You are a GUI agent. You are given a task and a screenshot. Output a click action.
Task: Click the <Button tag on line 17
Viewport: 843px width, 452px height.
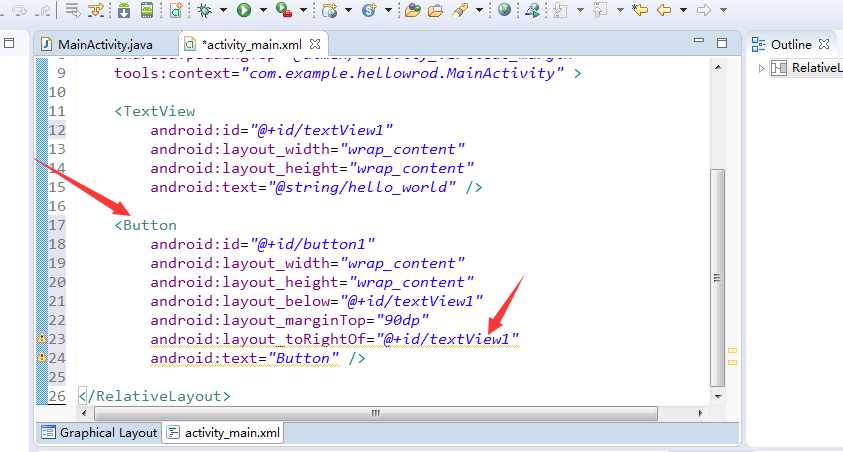[x=145, y=225]
